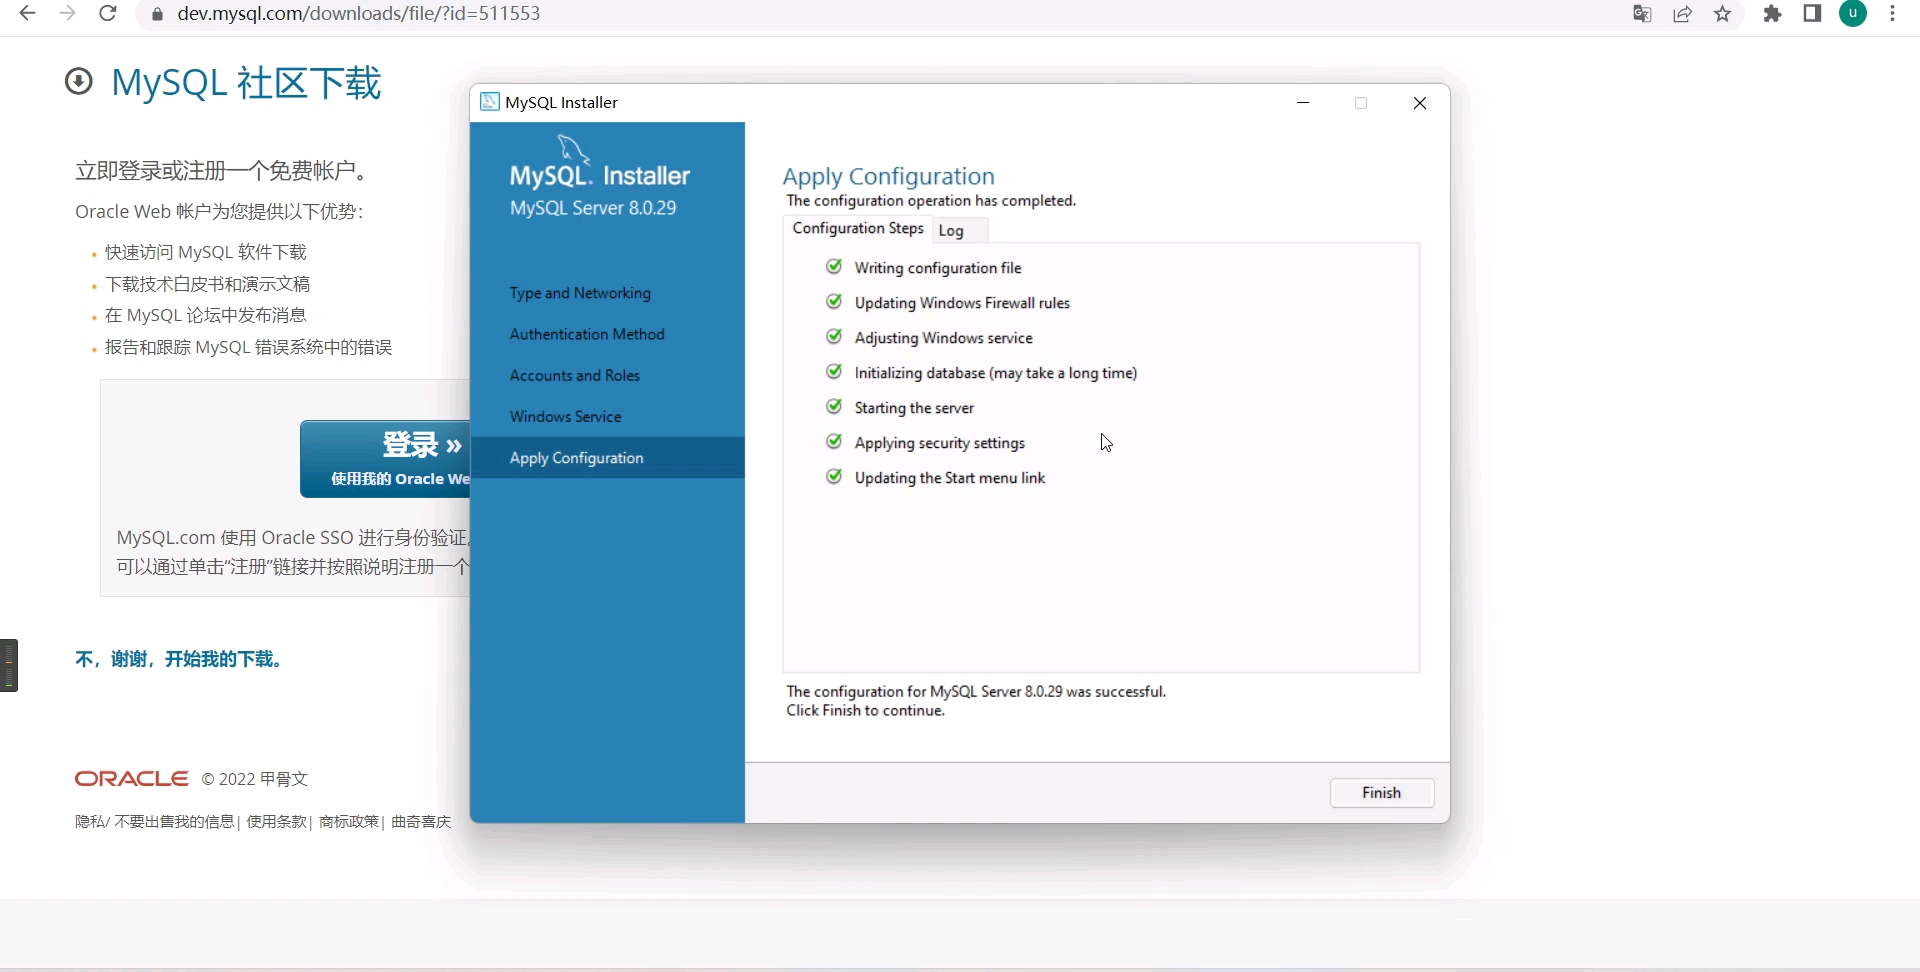Click the ORACLE logo in the footer

[x=132, y=779]
